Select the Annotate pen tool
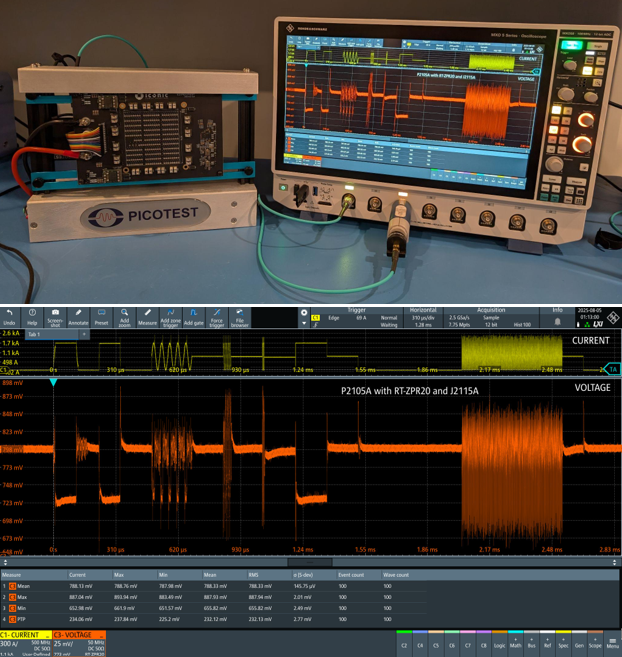This screenshot has width=622, height=657. (x=78, y=316)
